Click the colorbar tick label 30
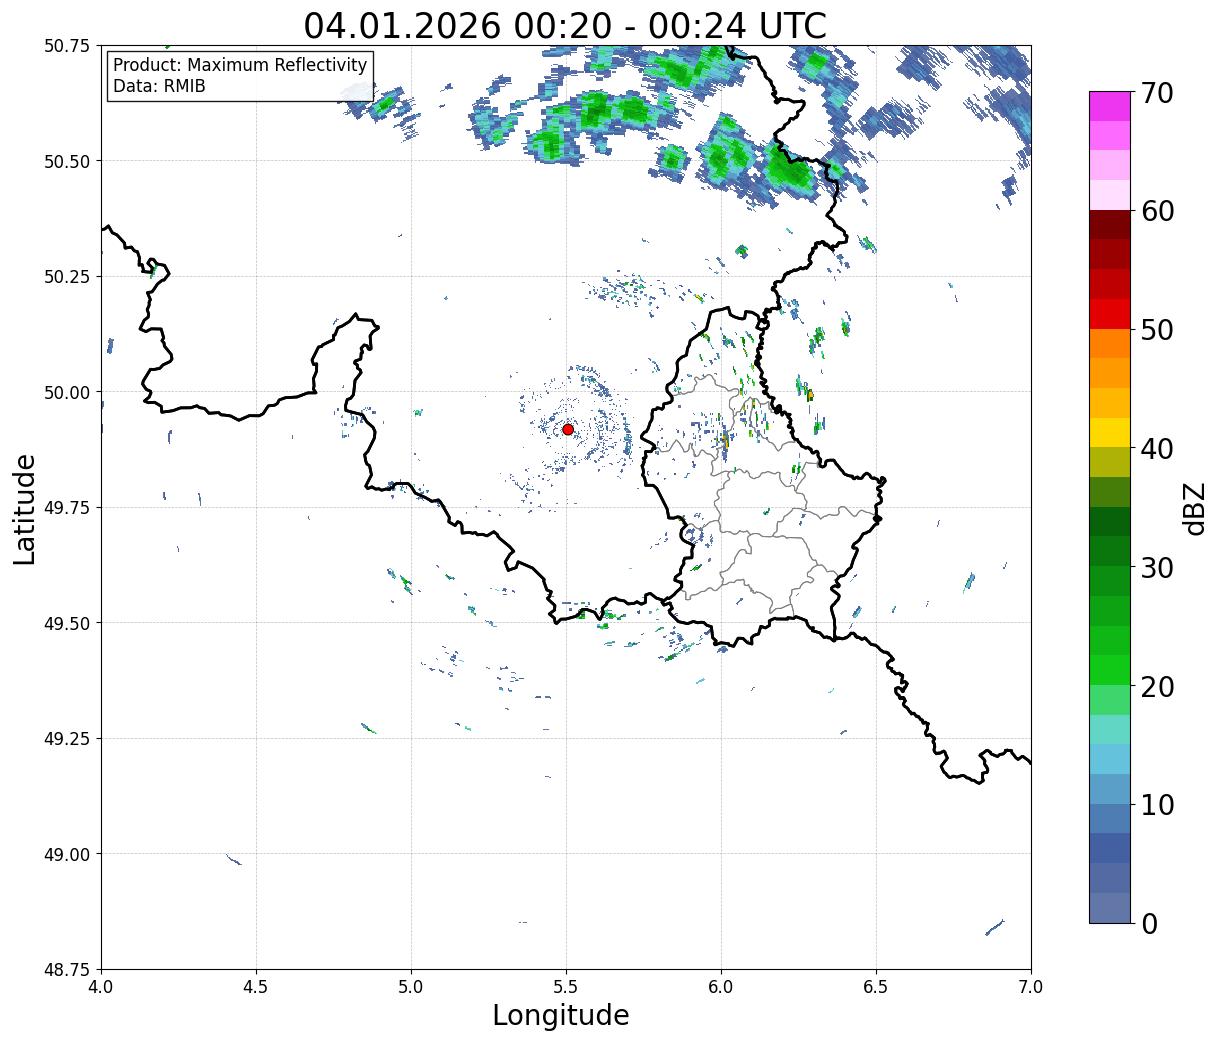 click(x=1157, y=568)
